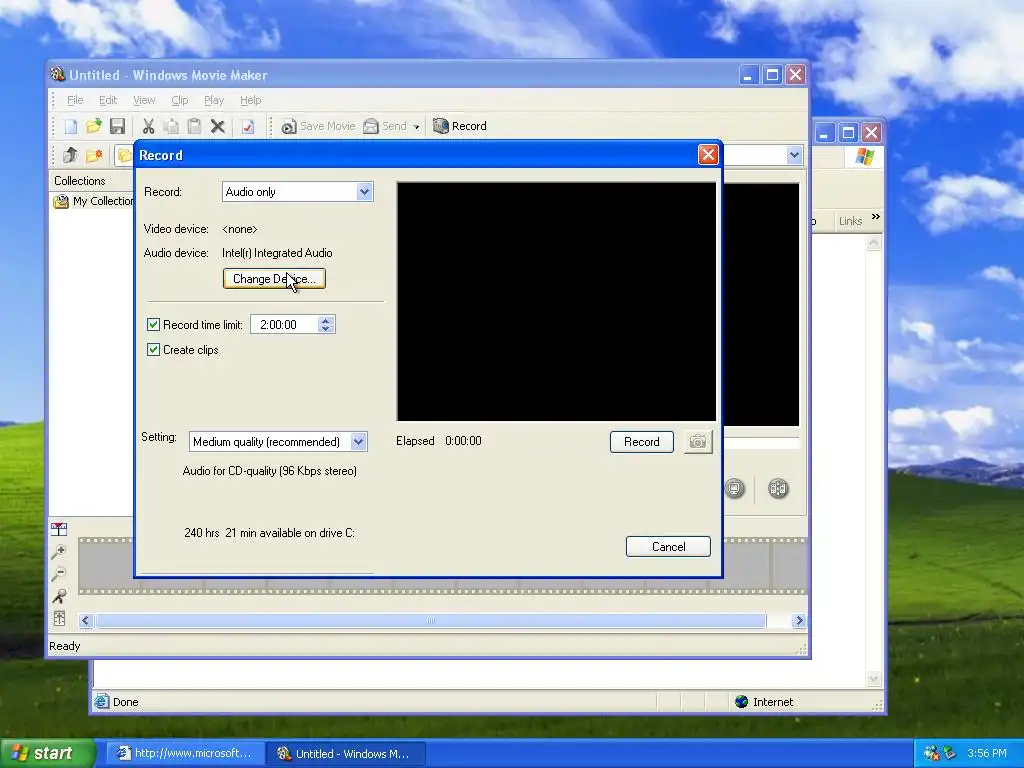This screenshot has width=1024, height=768.
Task: Click the take photo camera icon
Action: pos(697,442)
